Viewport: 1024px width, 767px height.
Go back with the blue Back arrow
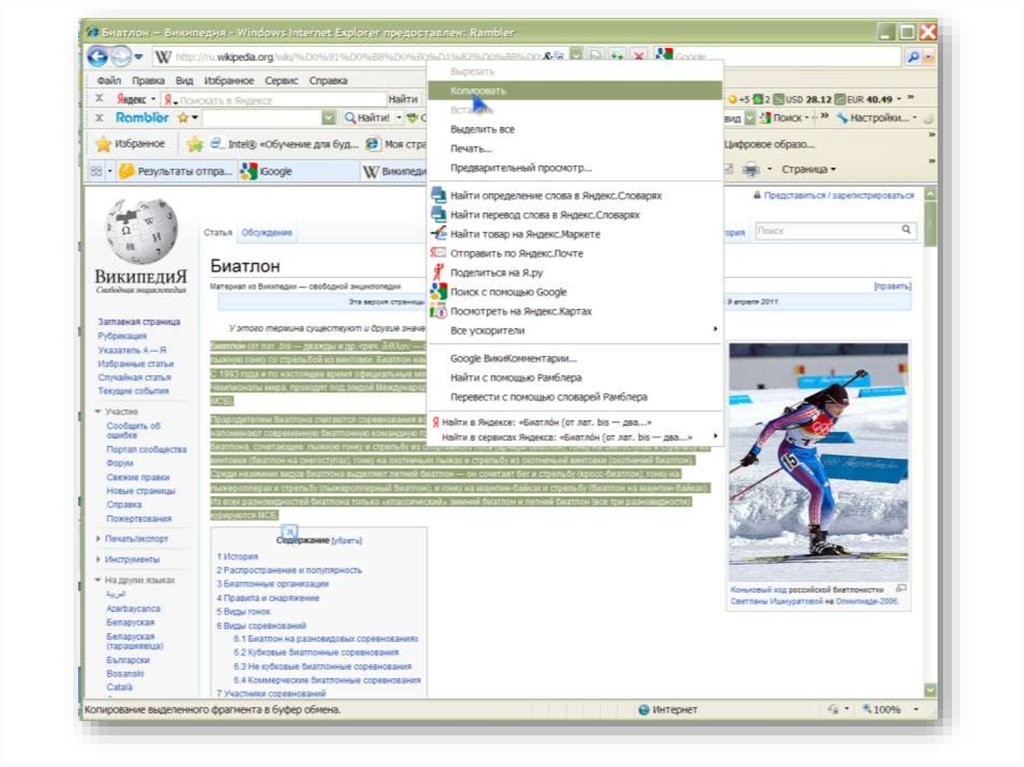(98, 57)
